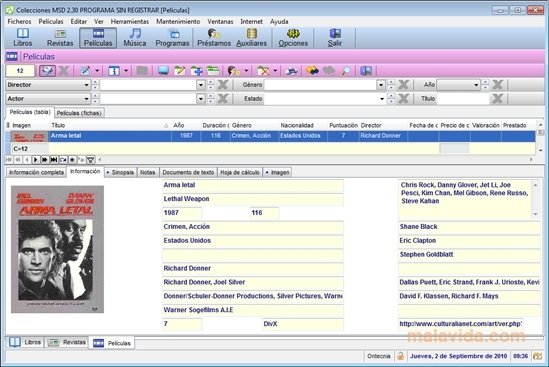Expand the Estado filter dropdown
This screenshot has width=549, height=367.
(382, 99)
